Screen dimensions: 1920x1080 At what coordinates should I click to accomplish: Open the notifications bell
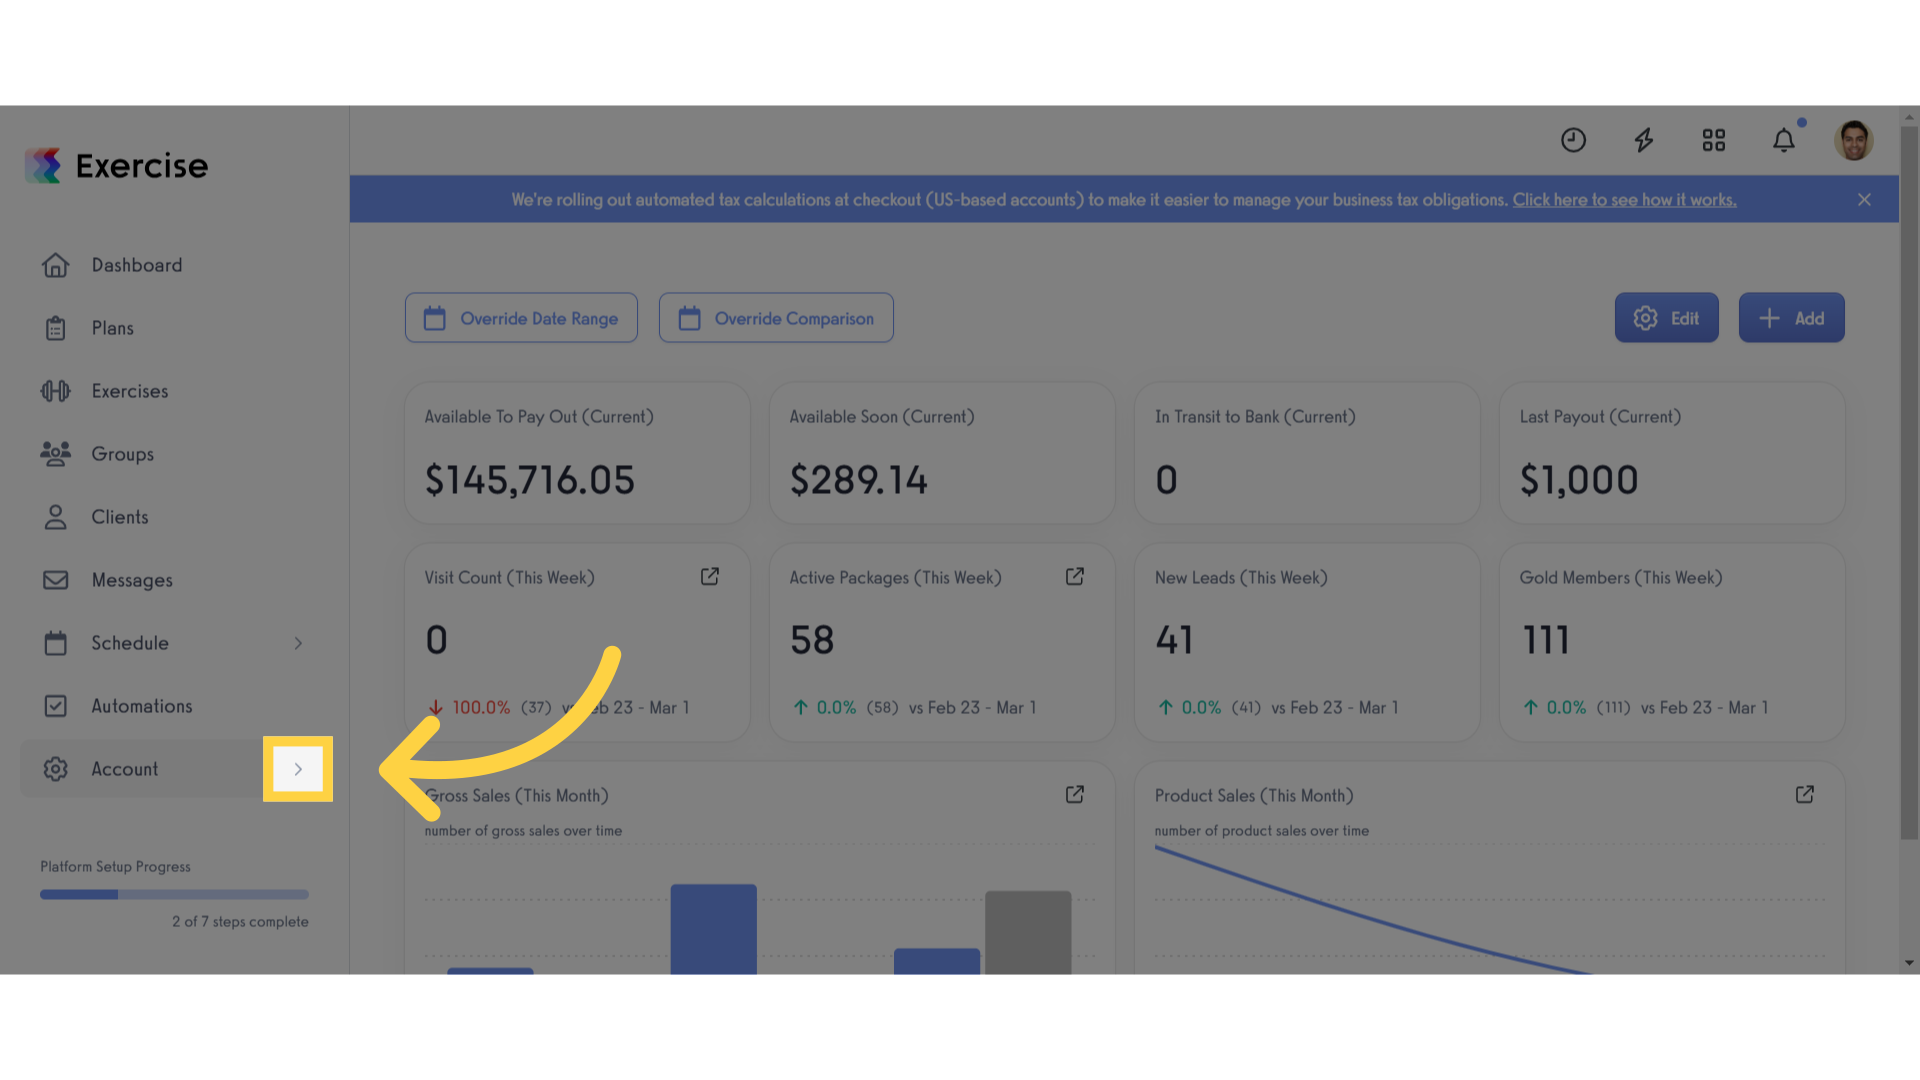click(x=1784, y=140)
